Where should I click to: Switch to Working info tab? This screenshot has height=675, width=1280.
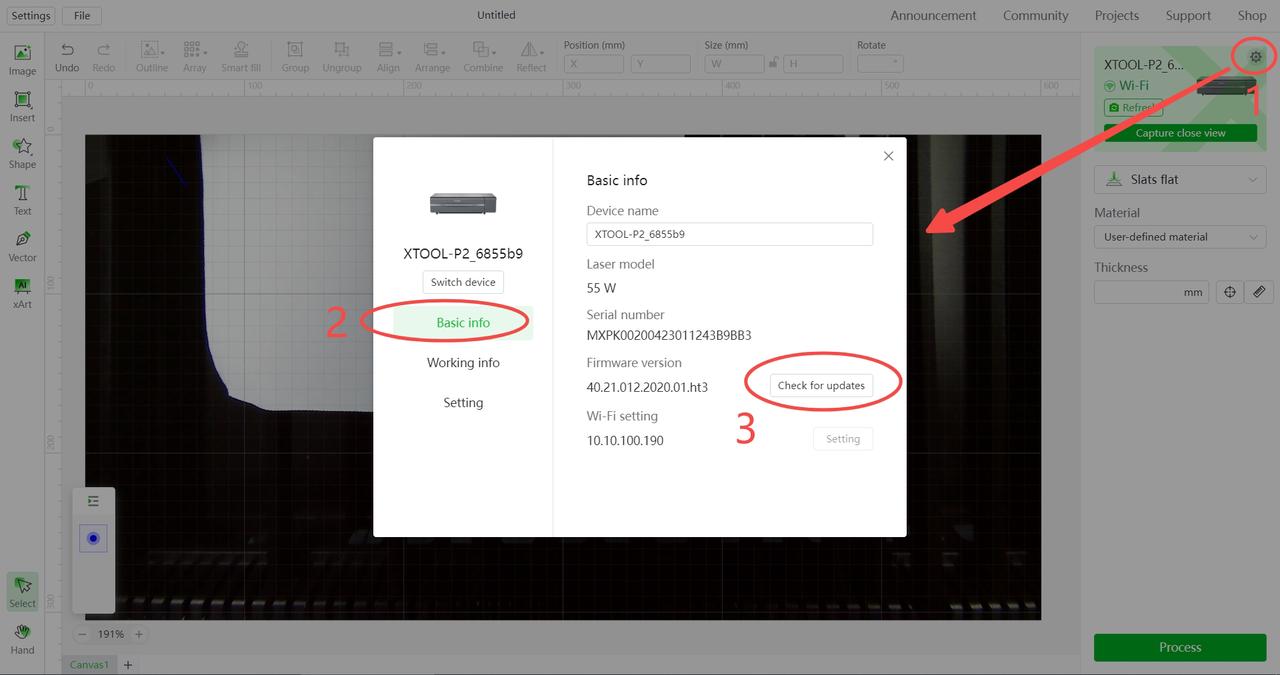pos(463,363)
